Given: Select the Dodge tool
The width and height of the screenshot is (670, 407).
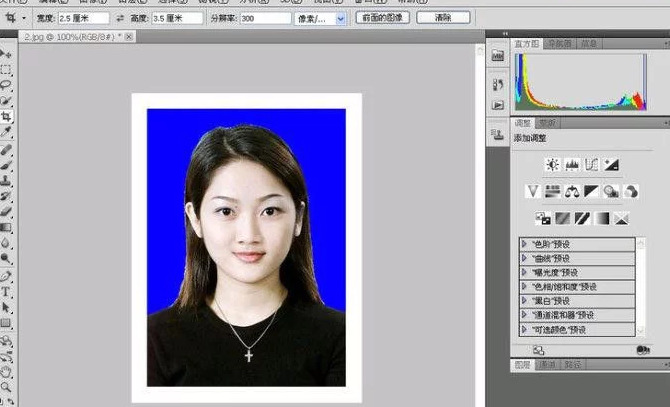Looking at the screenshot, I should click(6, 258).
